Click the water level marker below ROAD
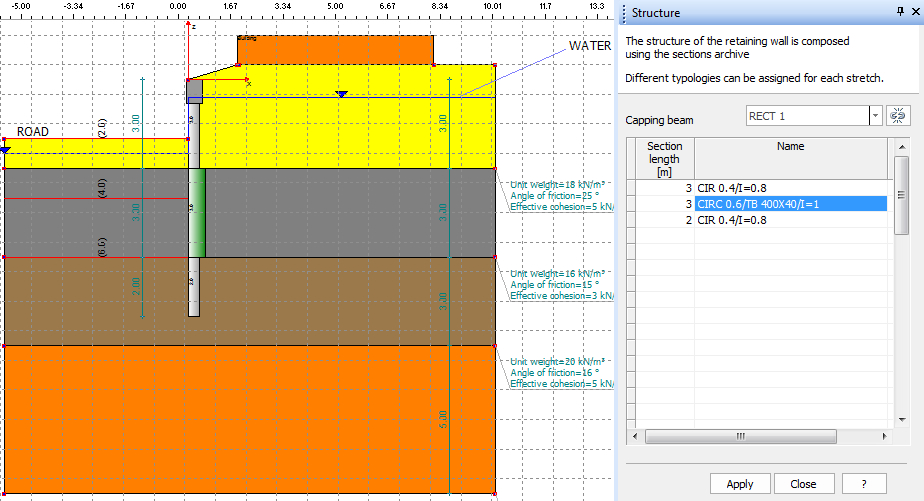This screenshot has width=924, height=501. click(6, 149)
